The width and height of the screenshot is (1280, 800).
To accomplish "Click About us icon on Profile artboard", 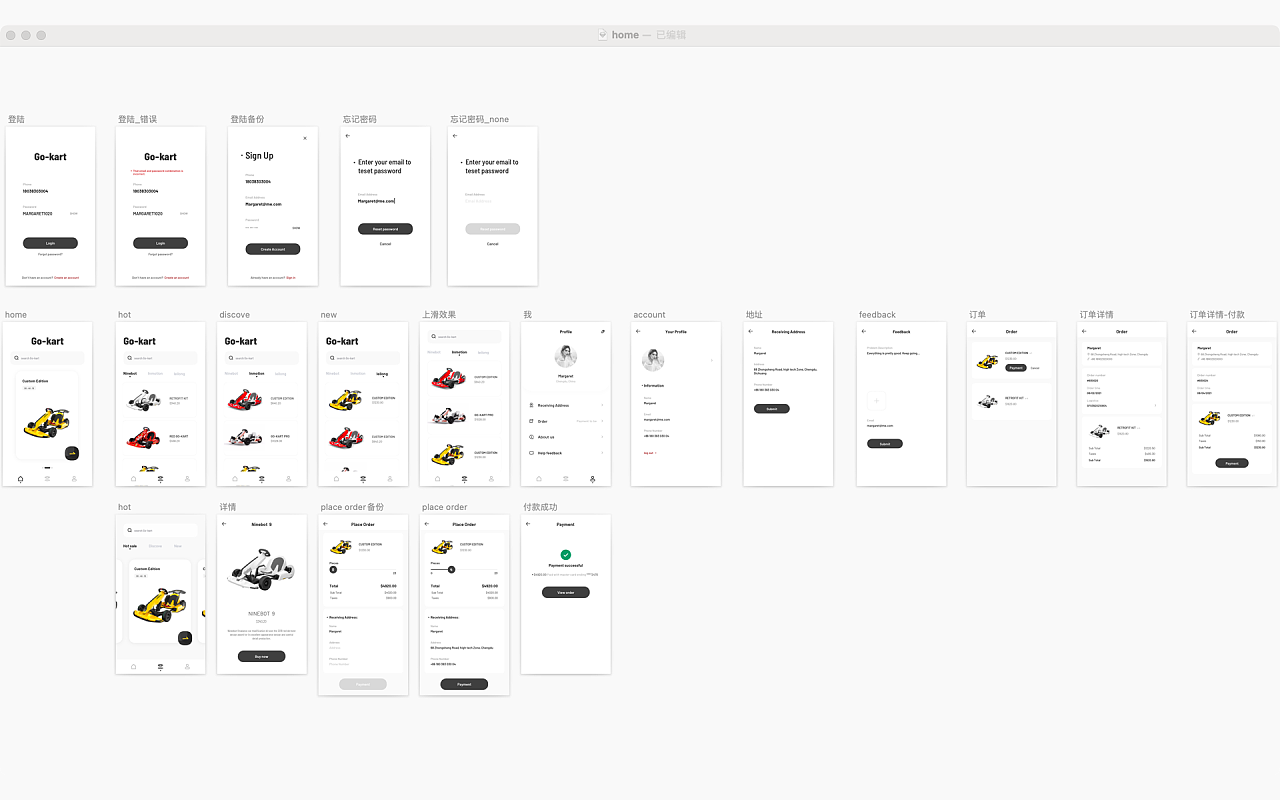I will click(531, 437).
